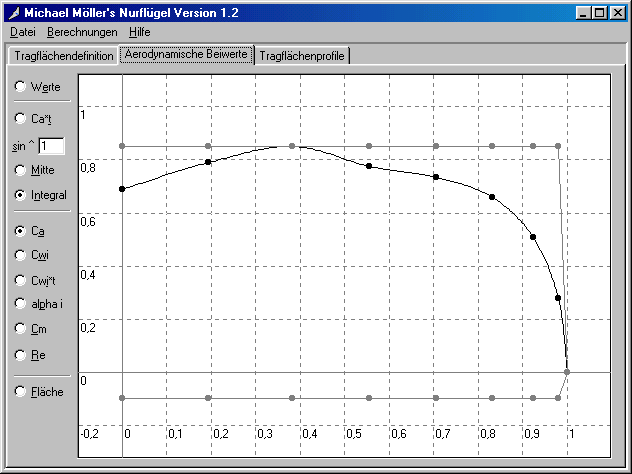Viewport: 632px width, 474px height.
Task: Minimize the Nurflügel window
Action: click(583, 13)
